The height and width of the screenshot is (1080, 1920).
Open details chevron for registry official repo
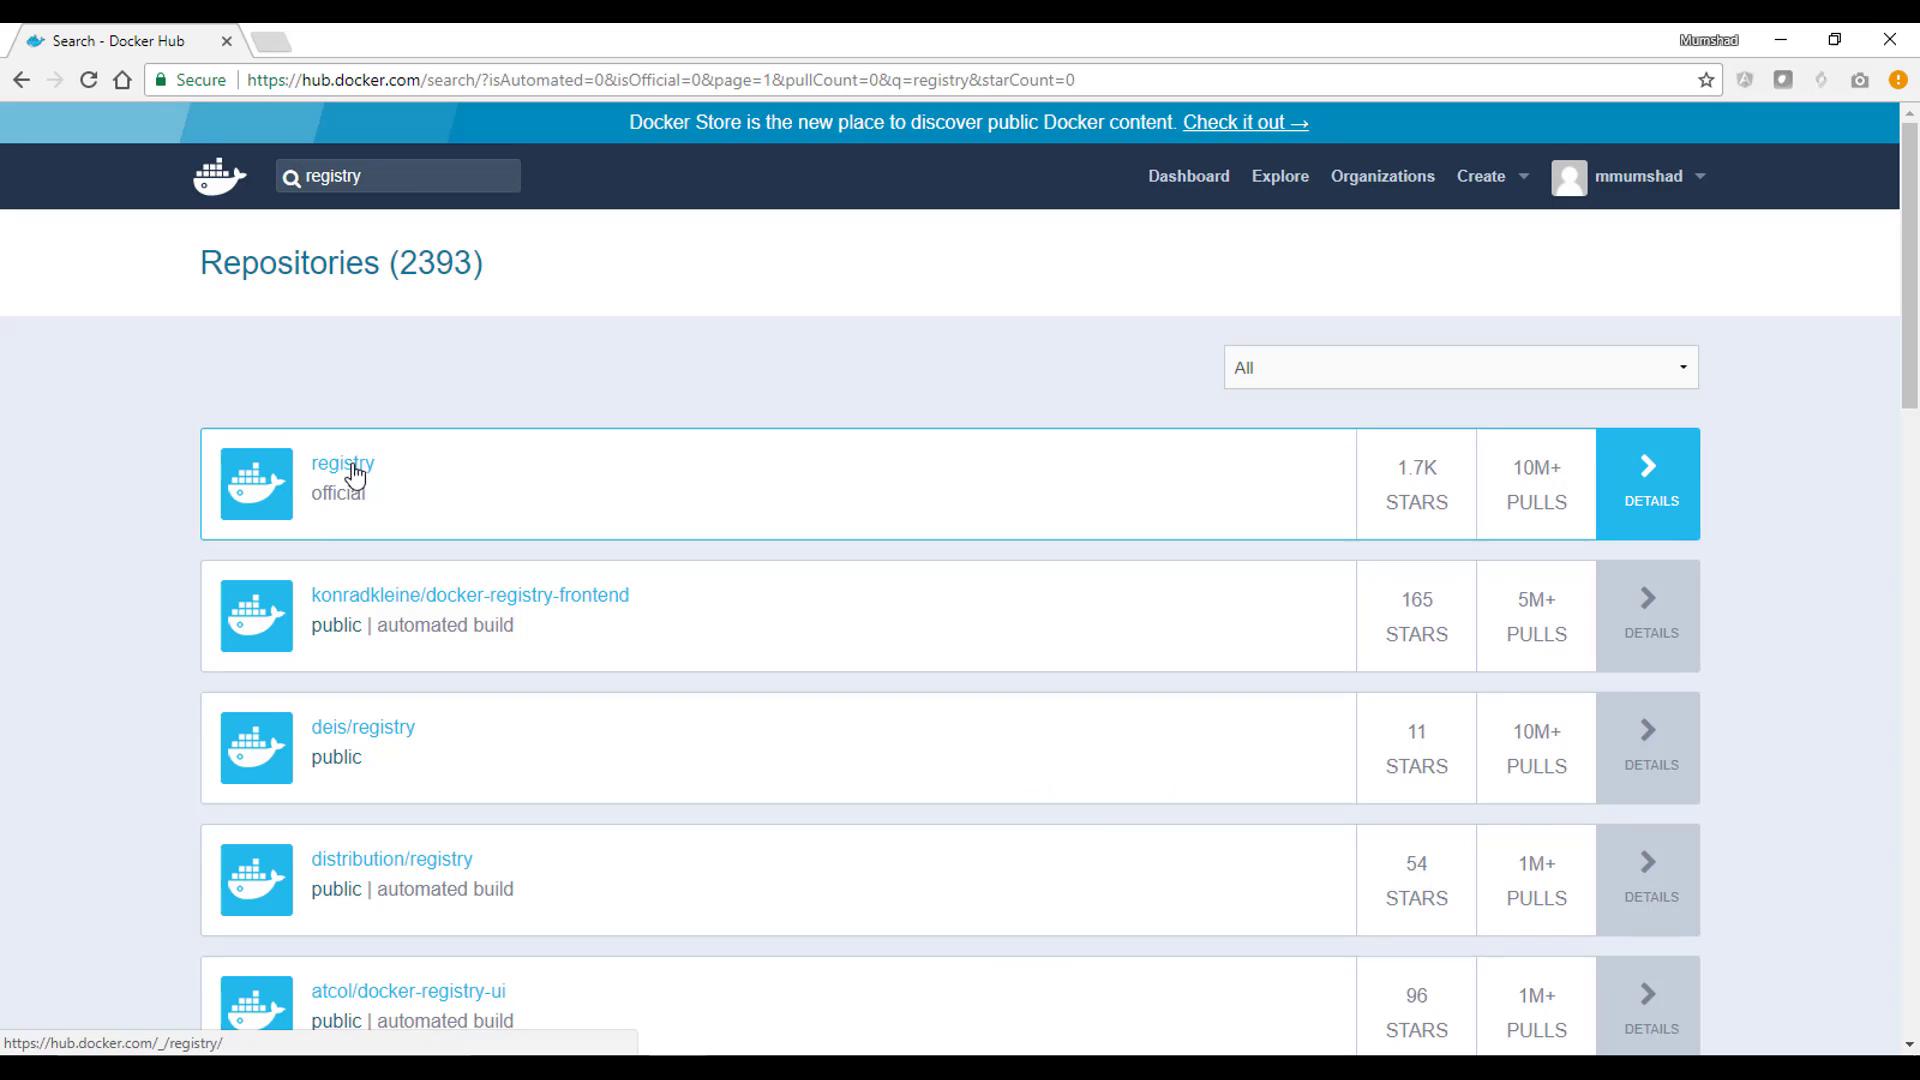pyautogui.click(x=1647, y=484)
